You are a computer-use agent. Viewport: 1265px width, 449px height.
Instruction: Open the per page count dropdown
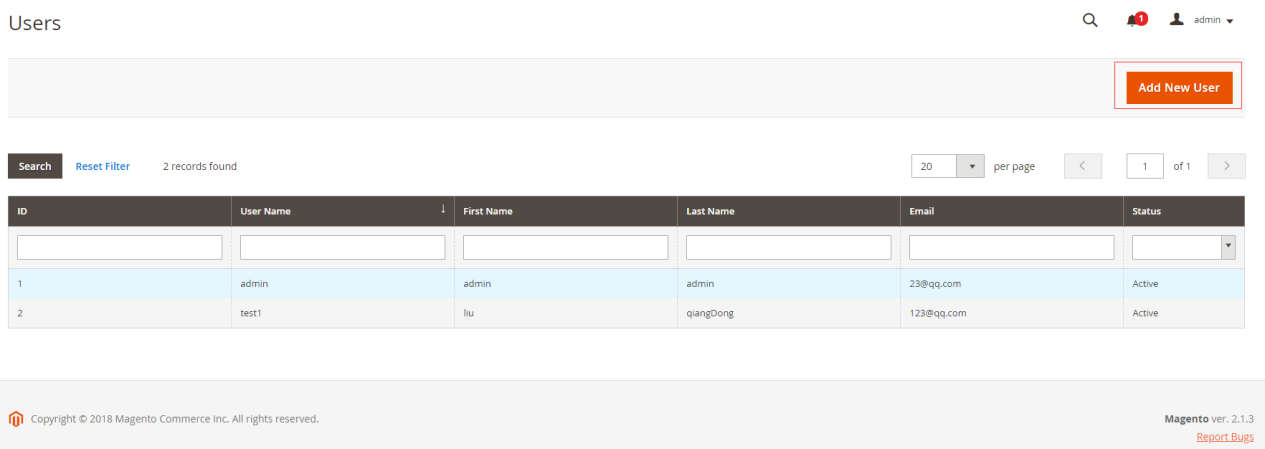970,166
